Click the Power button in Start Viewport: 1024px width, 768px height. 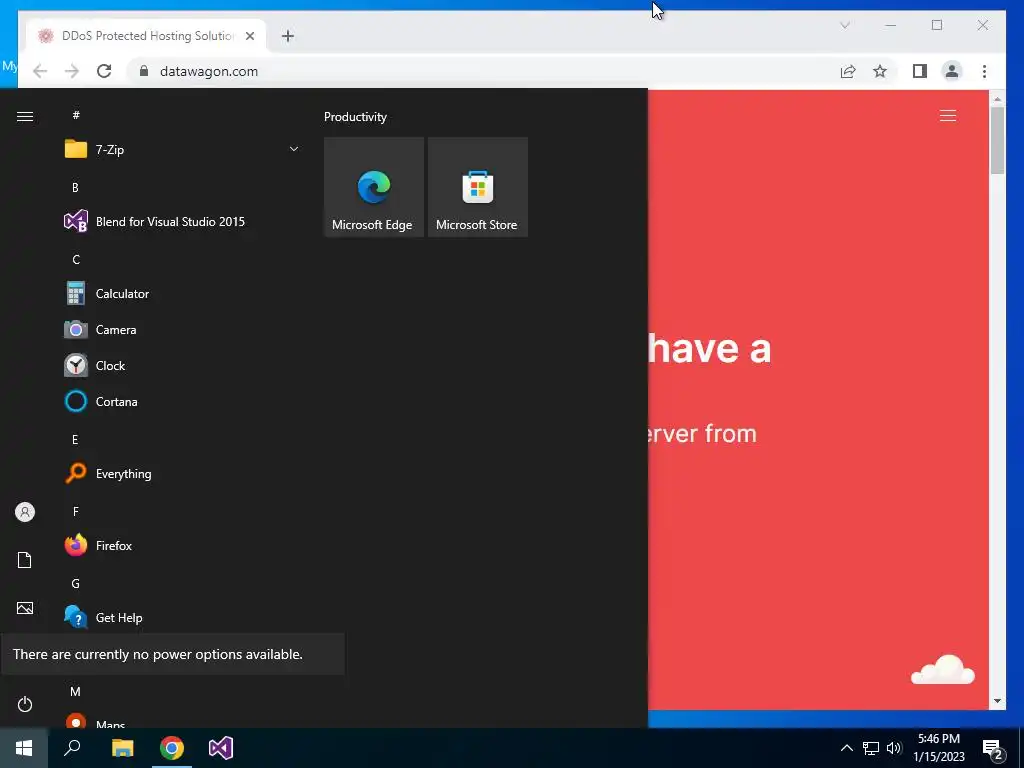tap(25, 704)
